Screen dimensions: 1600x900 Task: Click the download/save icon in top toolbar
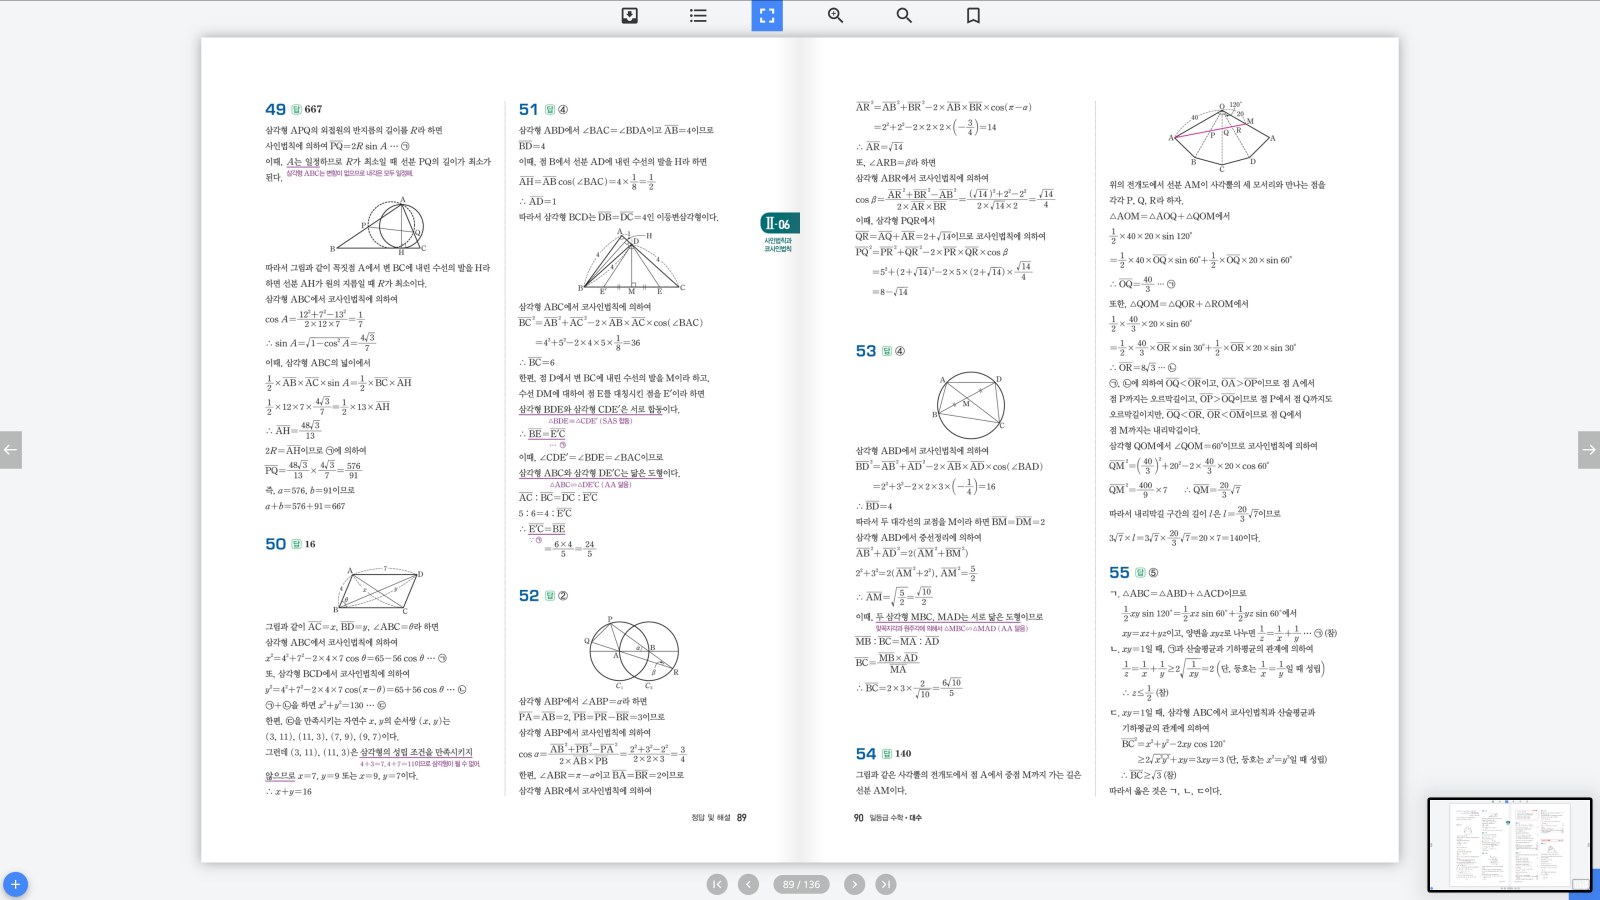click(x=629, y=15)
